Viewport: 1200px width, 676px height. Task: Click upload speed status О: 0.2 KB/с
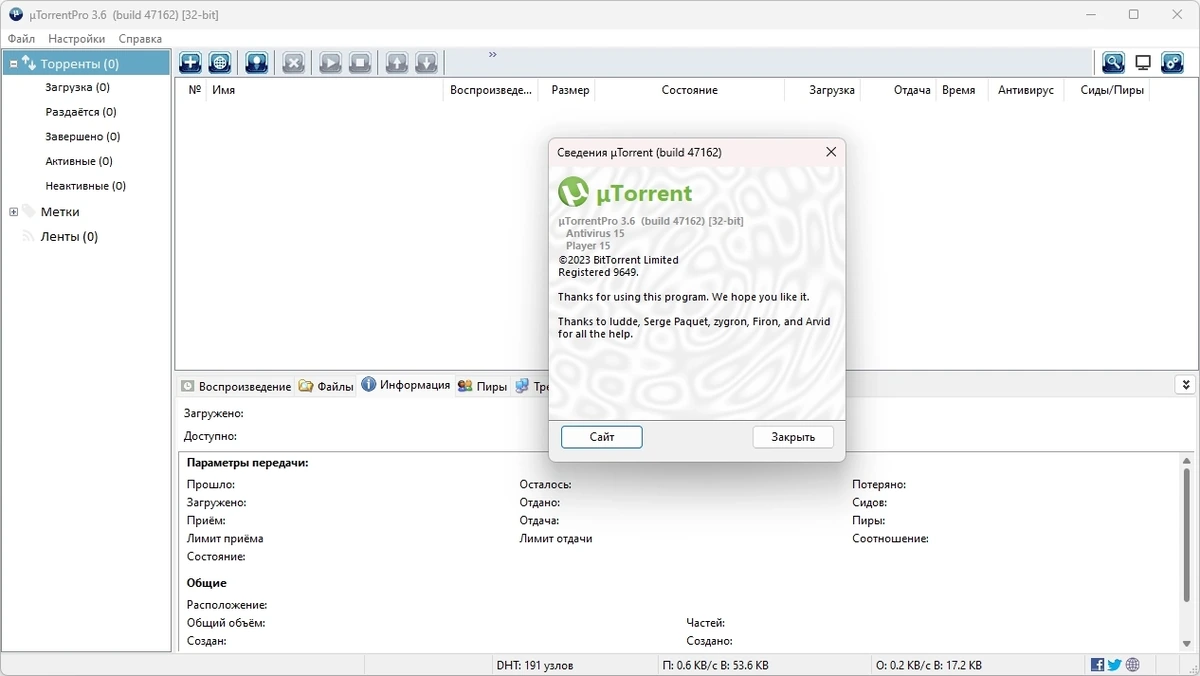(x=928, y=665)
